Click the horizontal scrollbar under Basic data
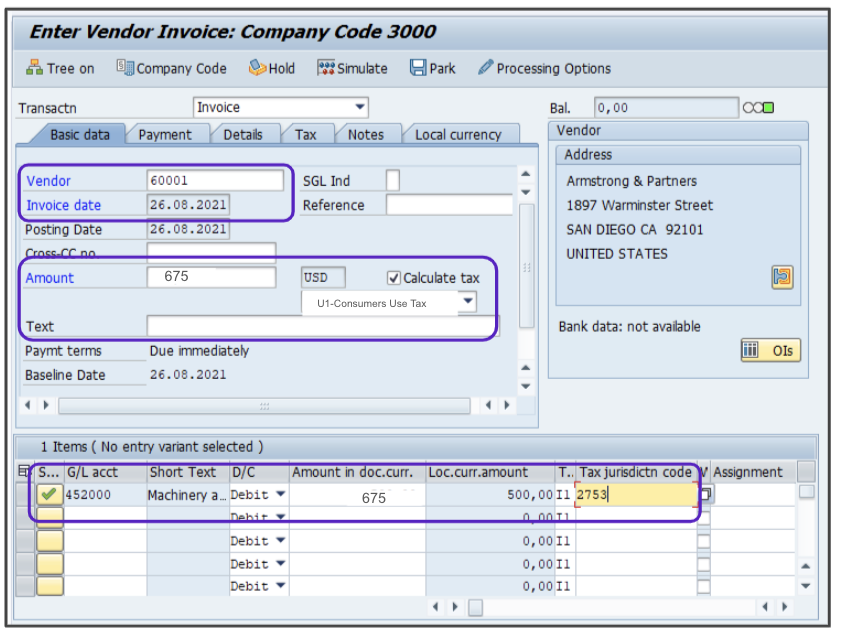Image resolution: width=842 pixels, height=636 pixels. pos(264,406)
